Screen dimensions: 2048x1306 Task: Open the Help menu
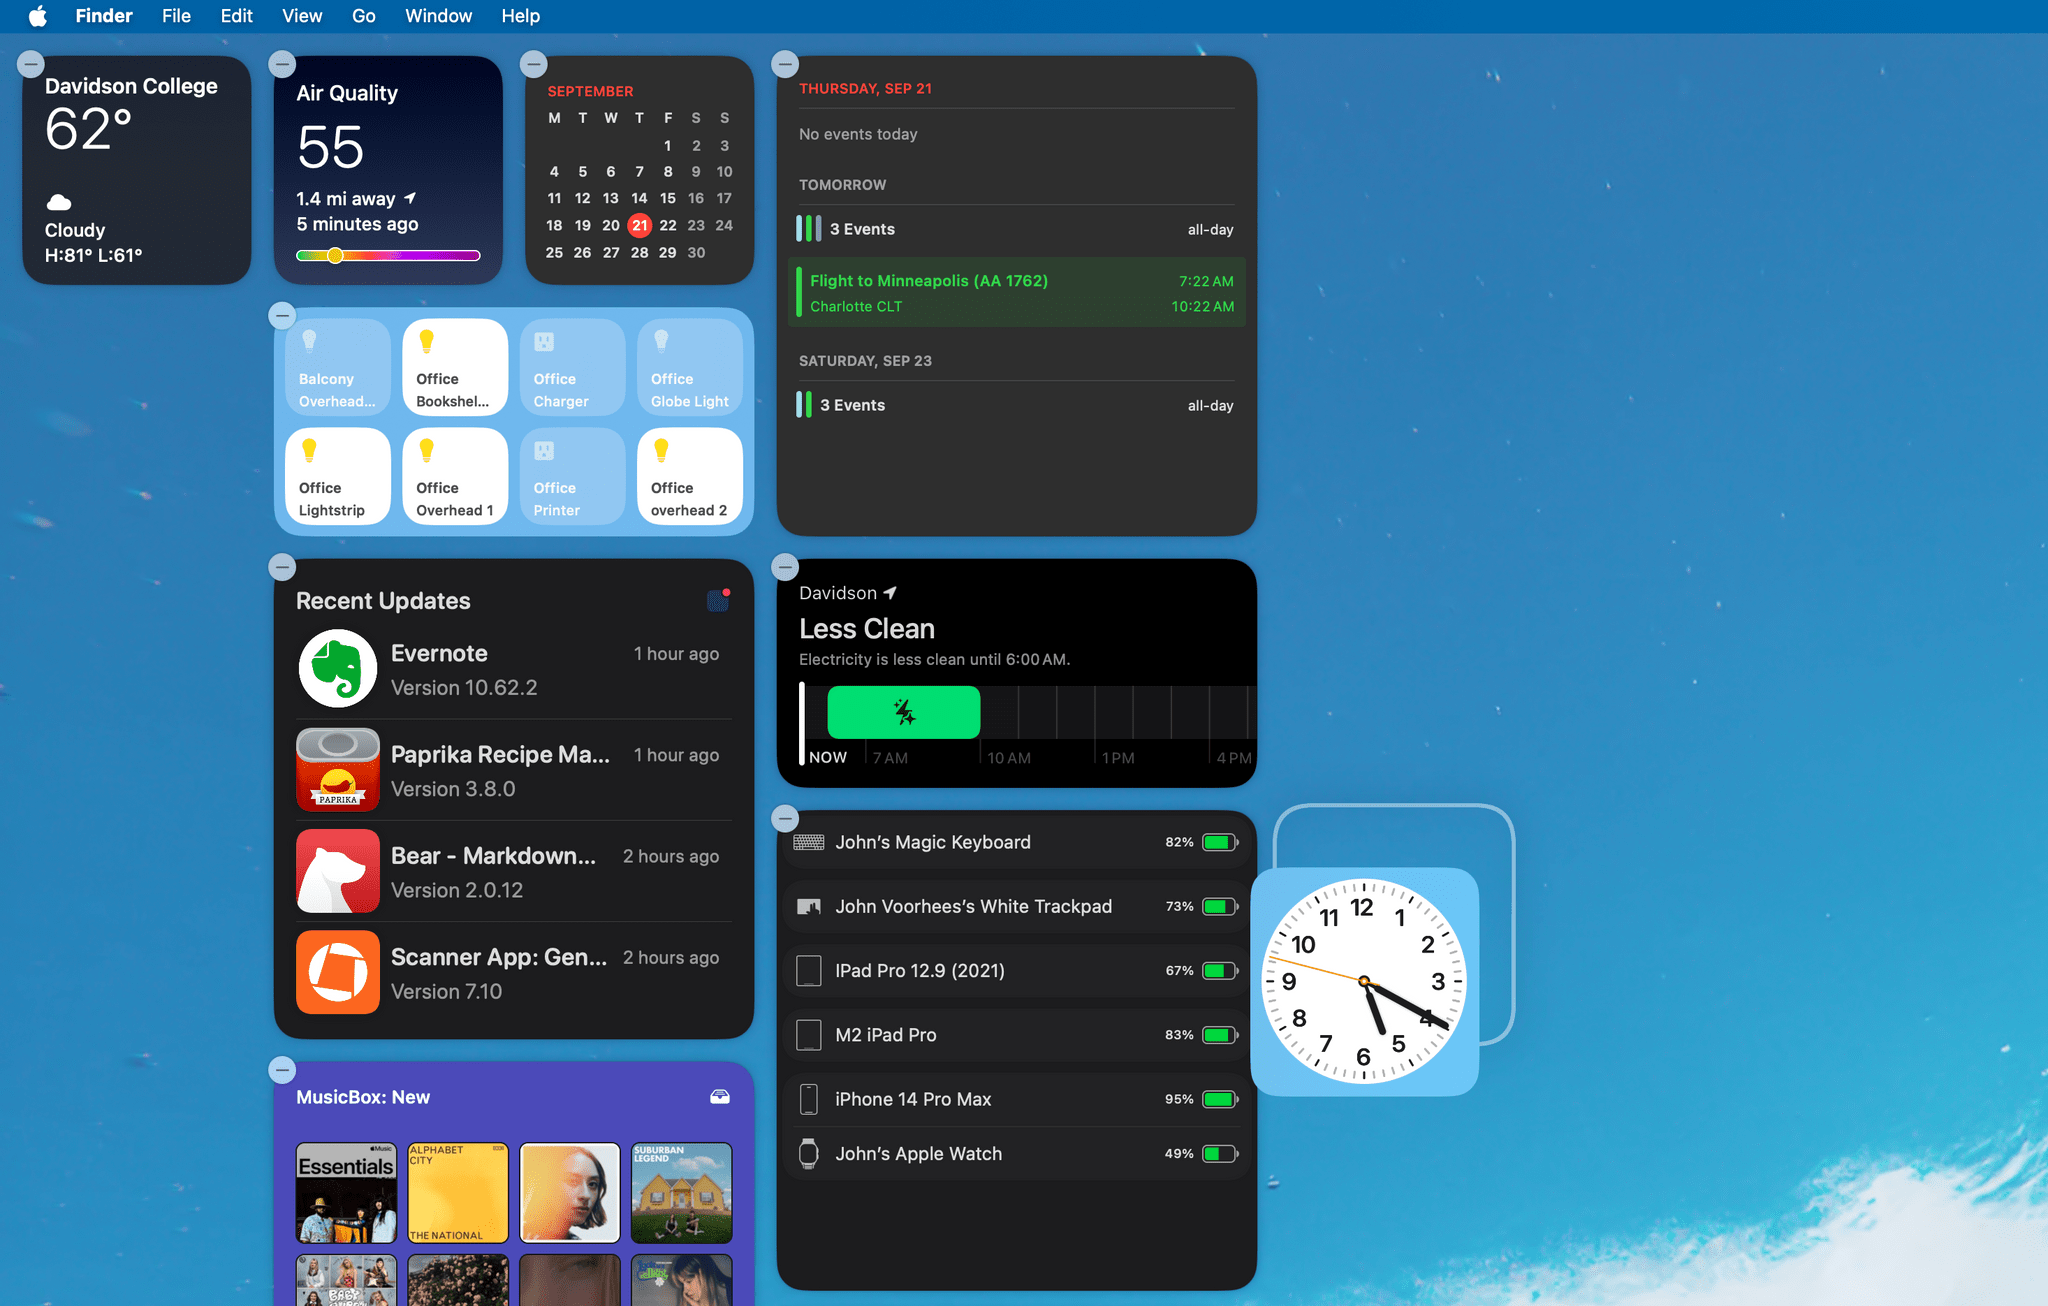click(521, 16)
